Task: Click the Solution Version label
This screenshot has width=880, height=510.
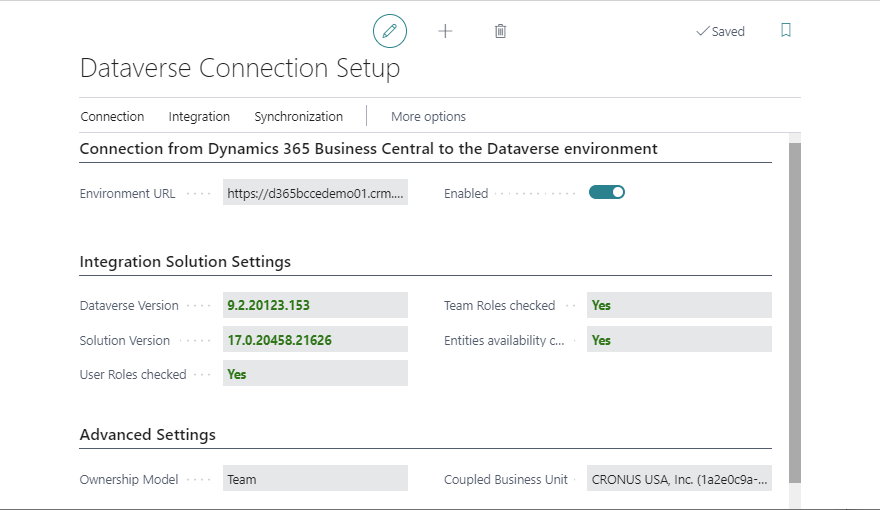Action: pos(125,341)
